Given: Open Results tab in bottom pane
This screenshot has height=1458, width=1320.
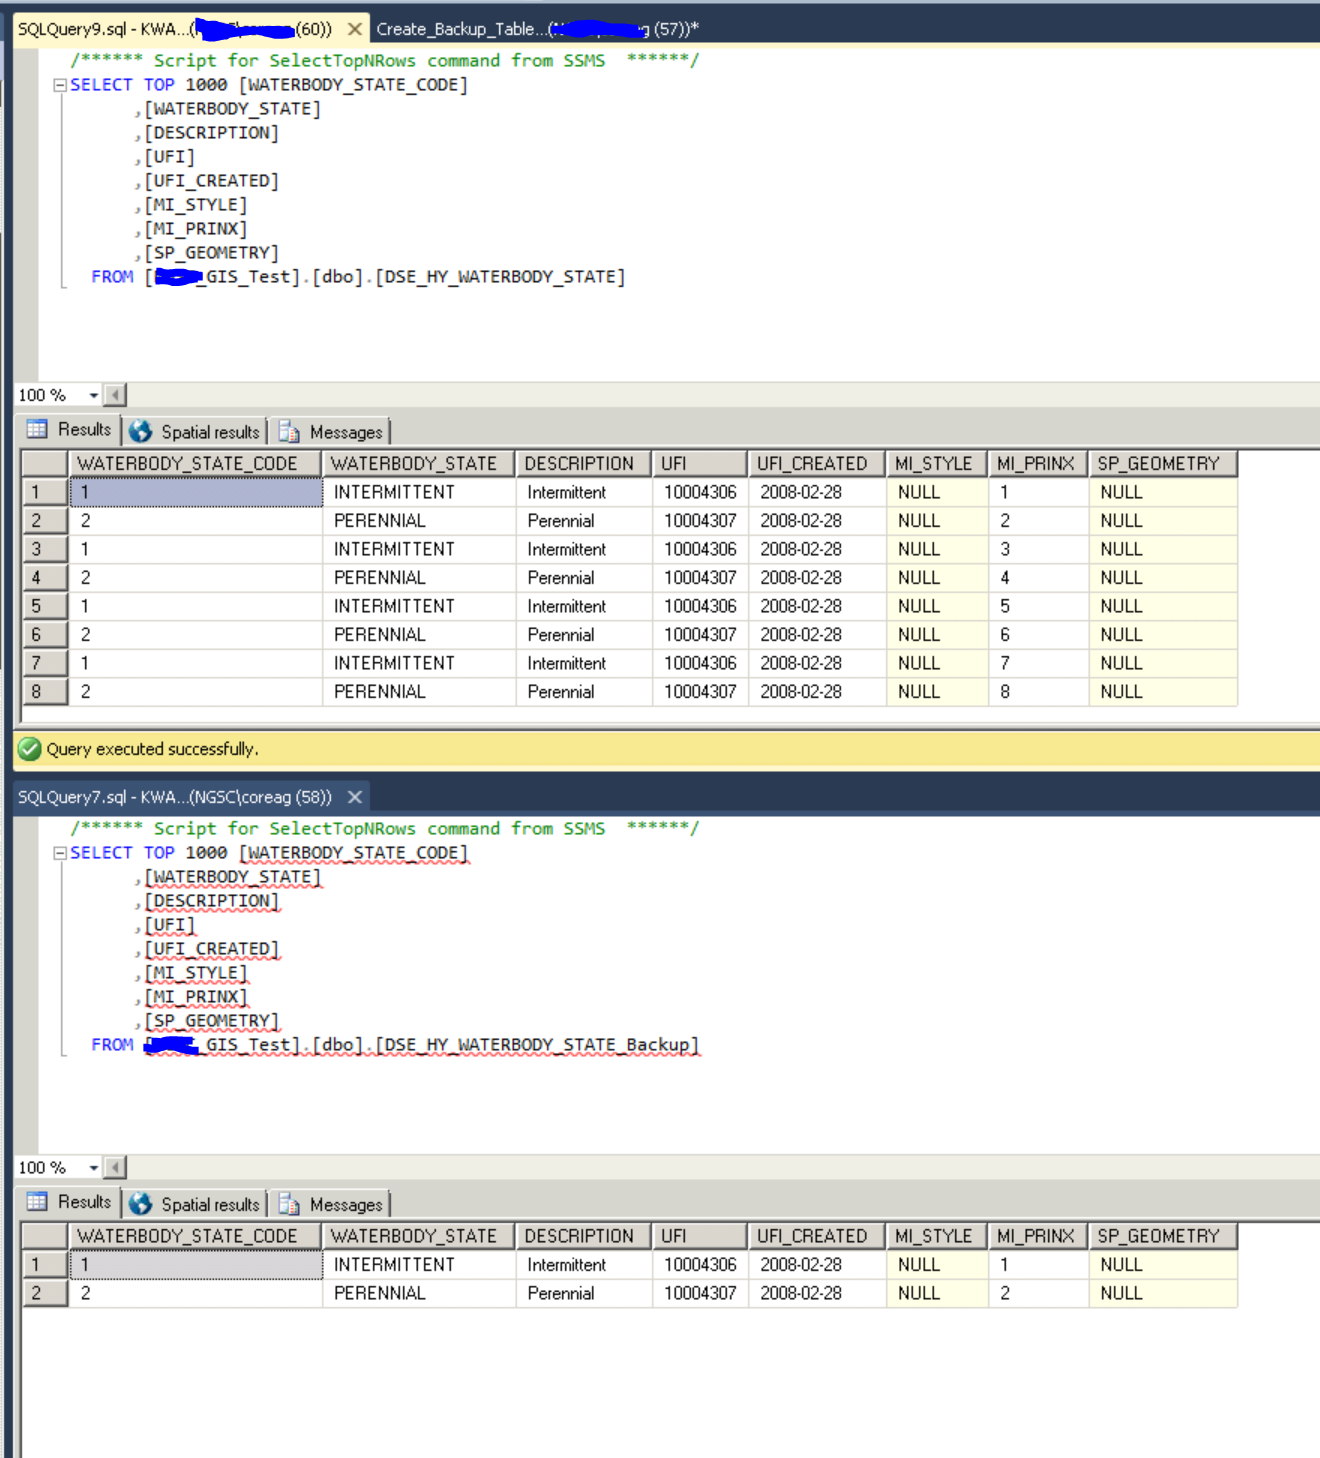Looking at the screenshot, I should point(69,1202).
